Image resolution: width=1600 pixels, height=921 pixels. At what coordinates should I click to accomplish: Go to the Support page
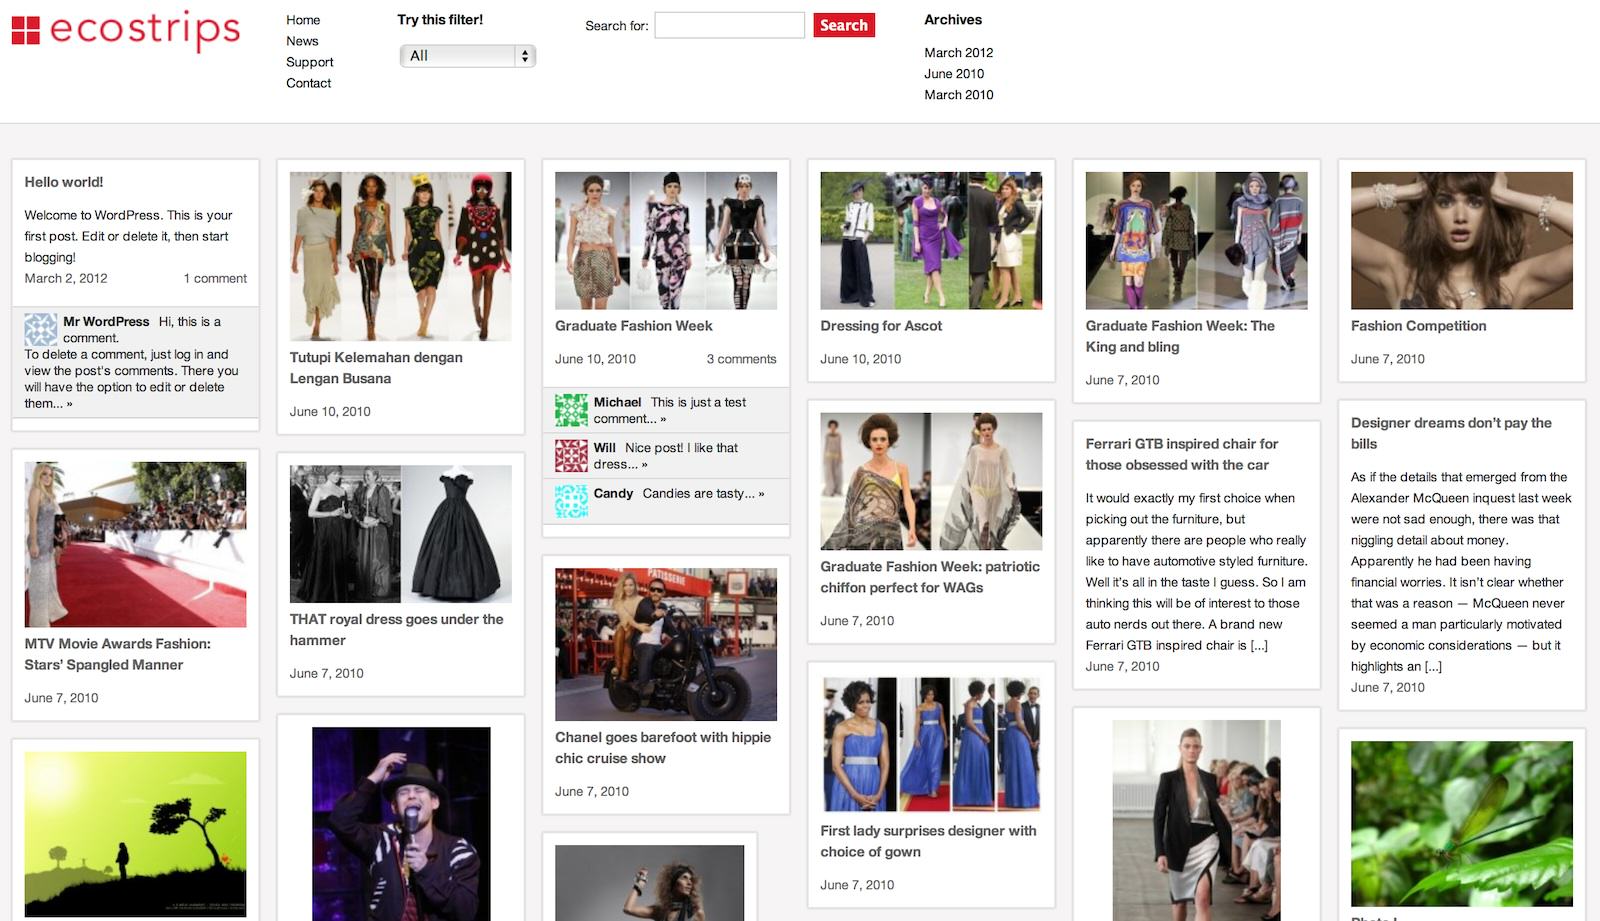coord(309,62)
